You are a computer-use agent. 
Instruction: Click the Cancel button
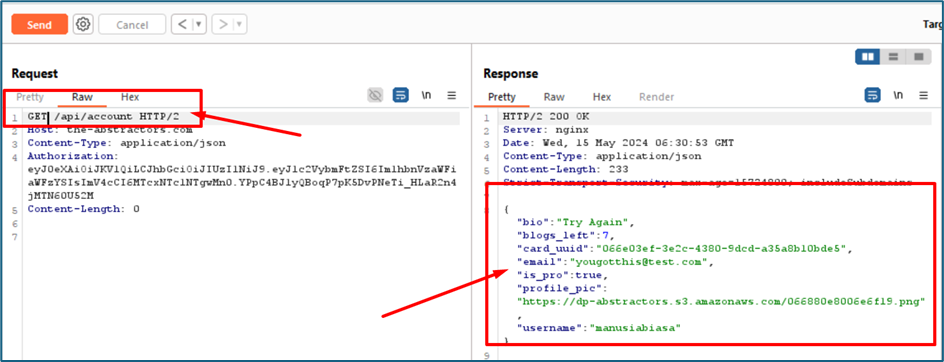(132, 25)
